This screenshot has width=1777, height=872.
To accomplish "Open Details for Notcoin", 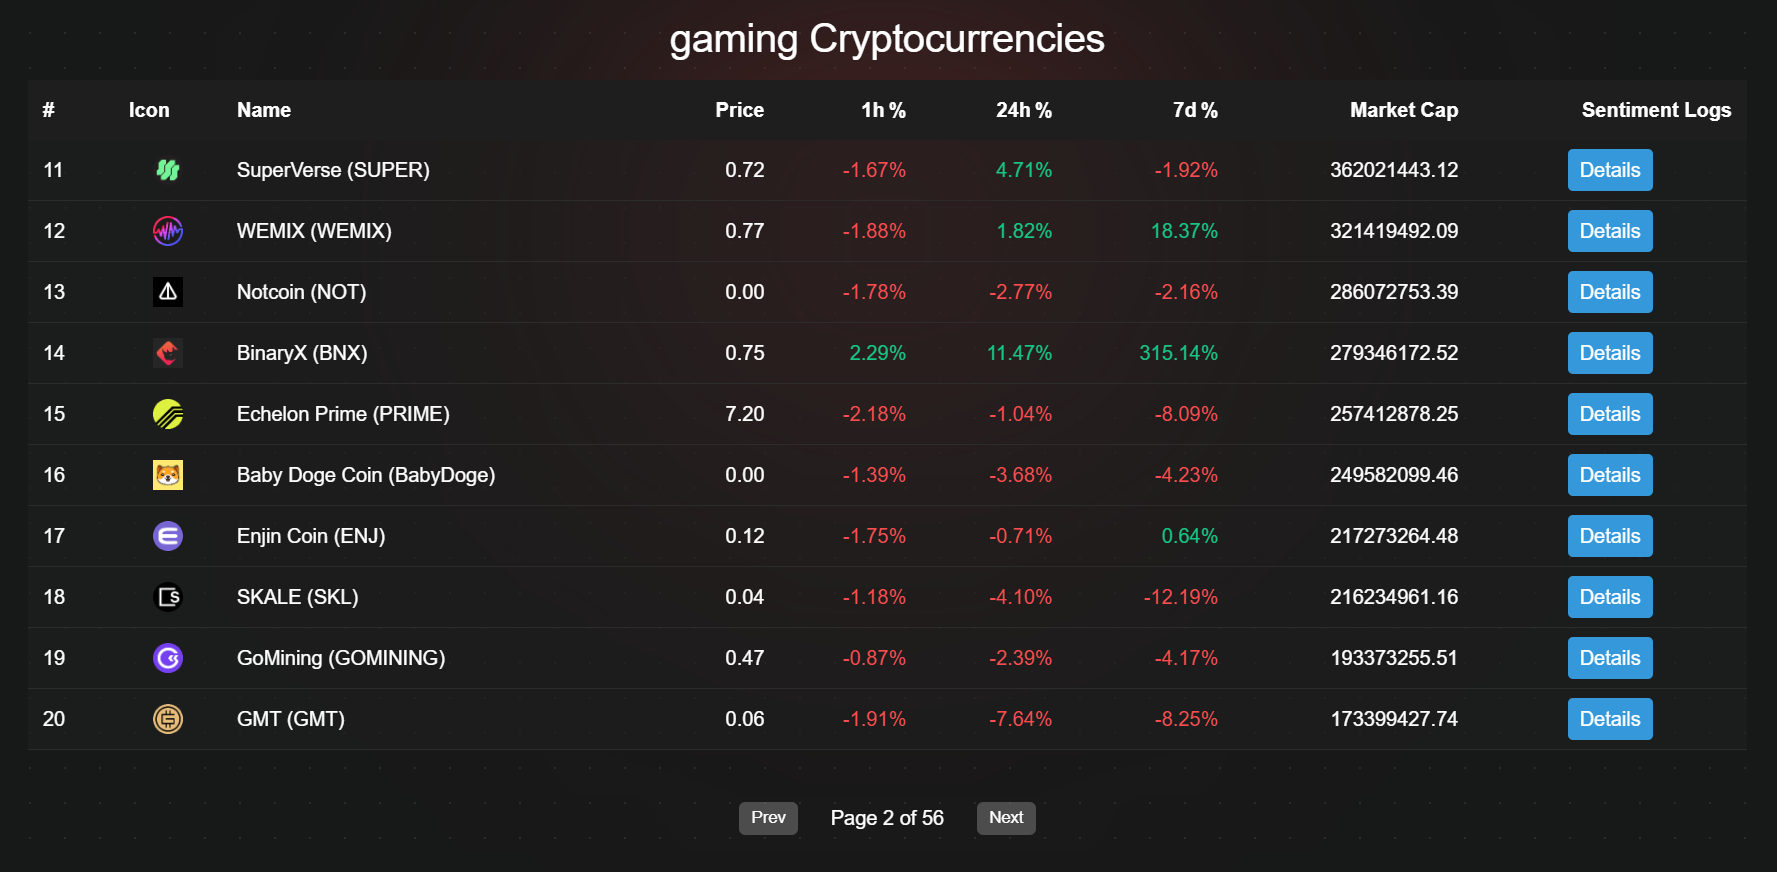I will [1609, 292].
